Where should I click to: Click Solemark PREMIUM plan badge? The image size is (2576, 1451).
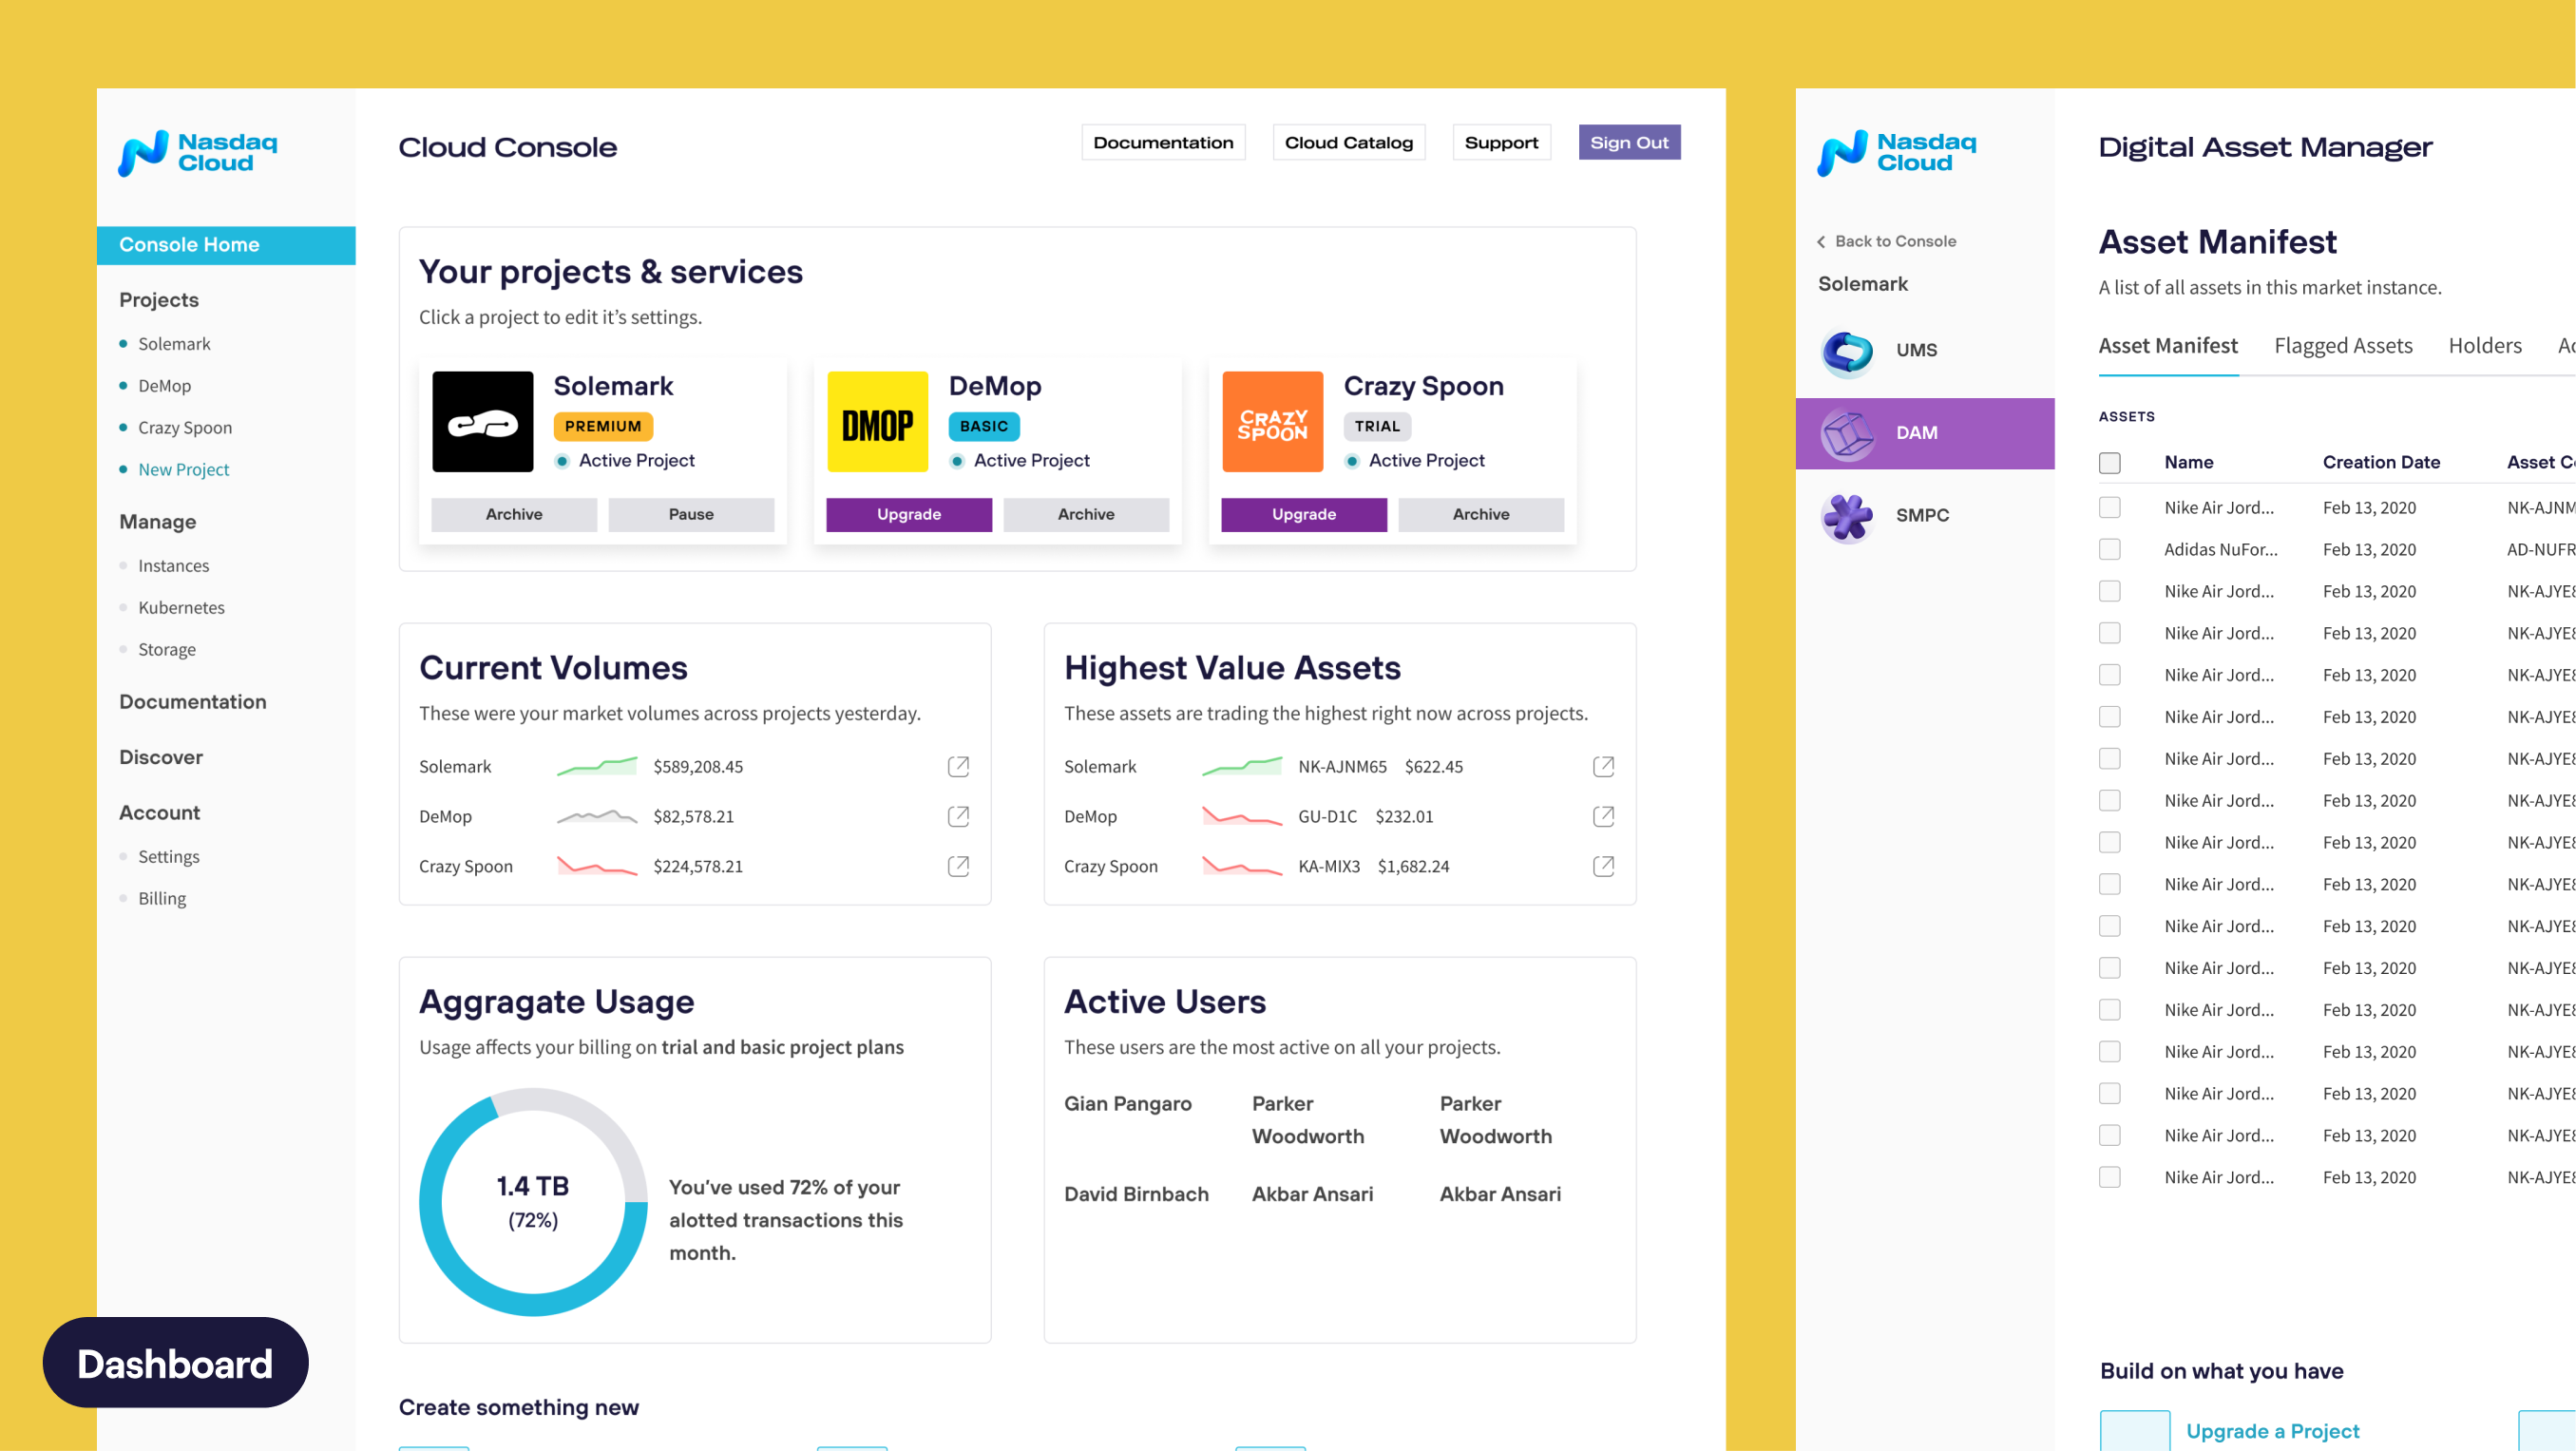tap(603, 427)
